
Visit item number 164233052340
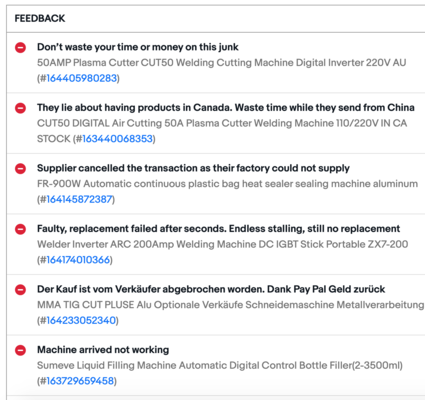pos(81,320)
